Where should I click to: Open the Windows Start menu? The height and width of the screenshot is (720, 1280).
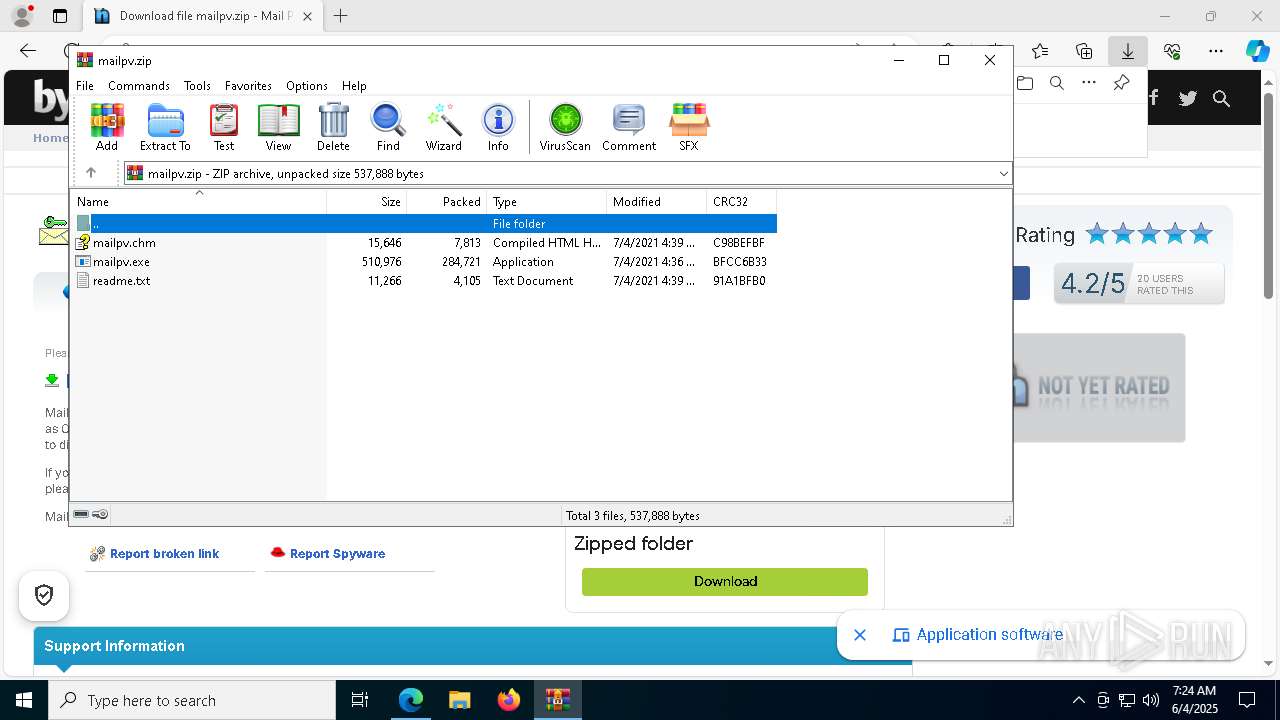pyautogui.click(x=24, y=700)
